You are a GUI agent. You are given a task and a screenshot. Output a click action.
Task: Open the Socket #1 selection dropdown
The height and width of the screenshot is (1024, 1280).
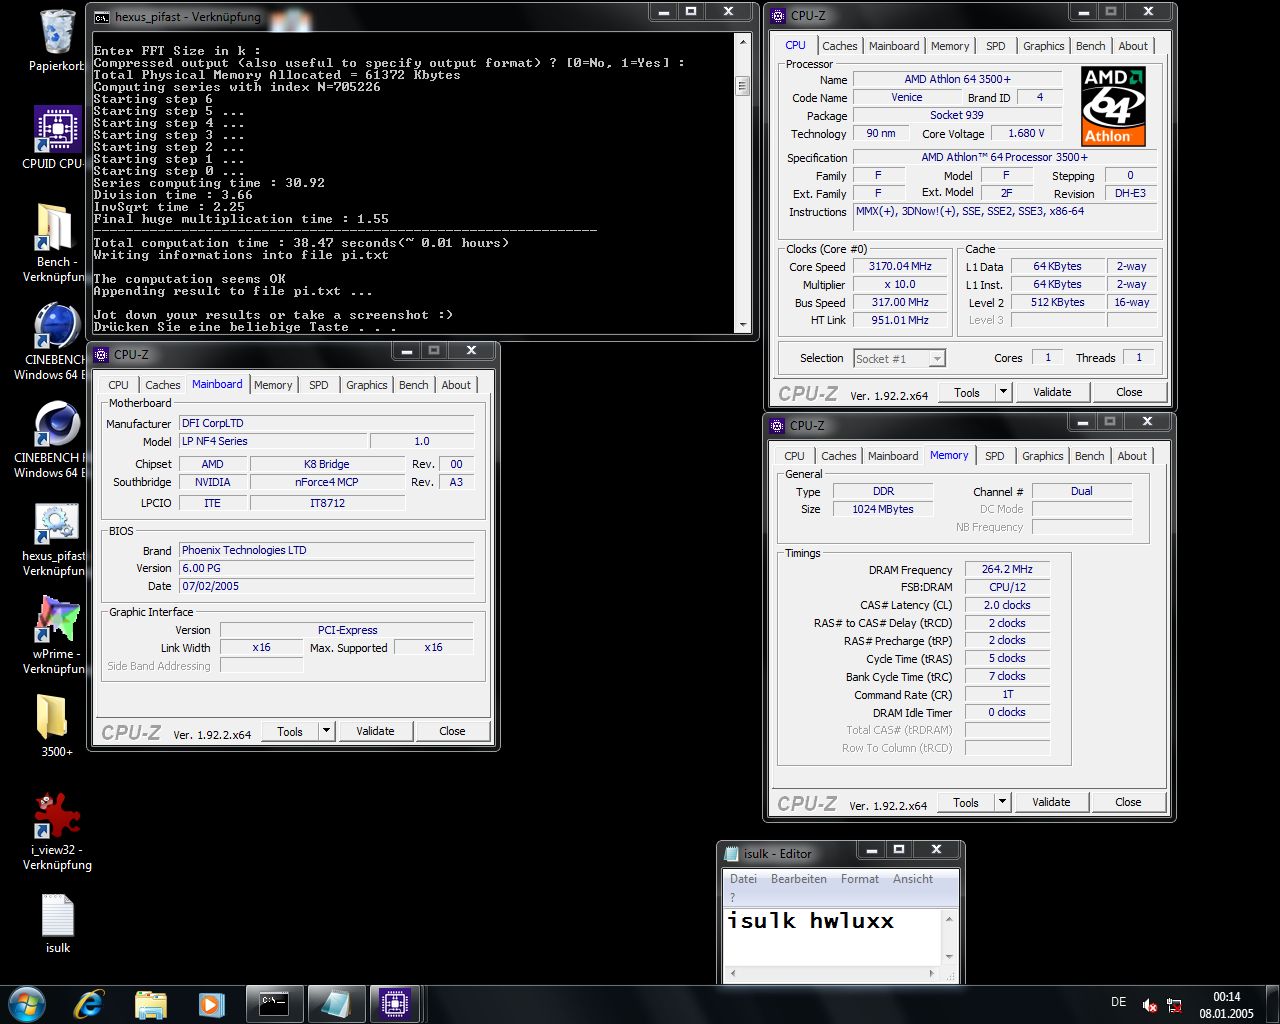(x=899, y=358)
